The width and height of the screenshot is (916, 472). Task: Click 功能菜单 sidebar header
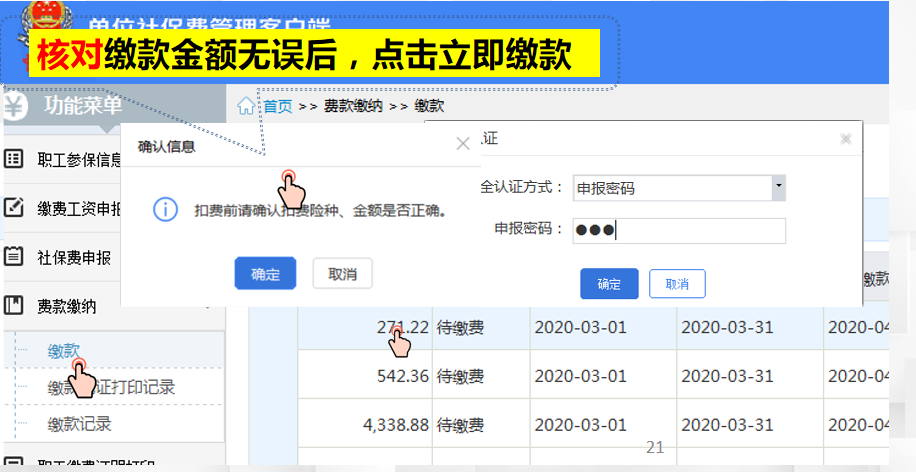tap(83, 106)
